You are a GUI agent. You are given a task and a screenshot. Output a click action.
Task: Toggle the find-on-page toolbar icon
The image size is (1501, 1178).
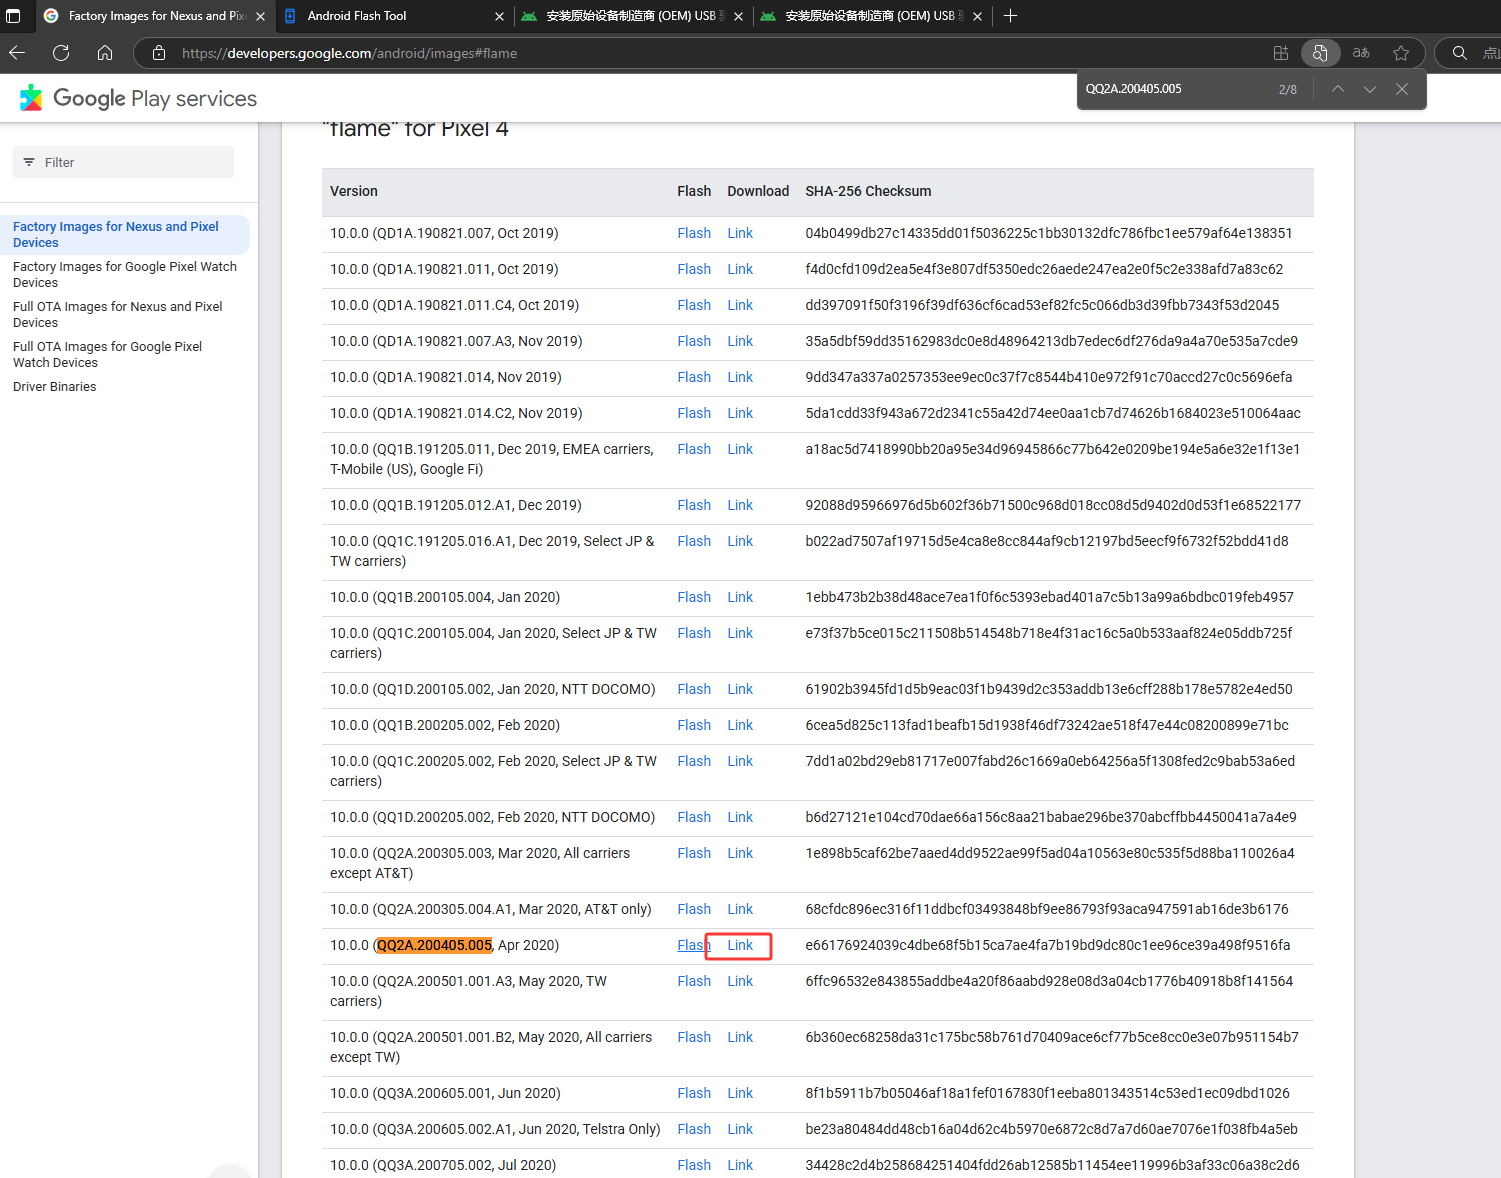(1320, 53)
